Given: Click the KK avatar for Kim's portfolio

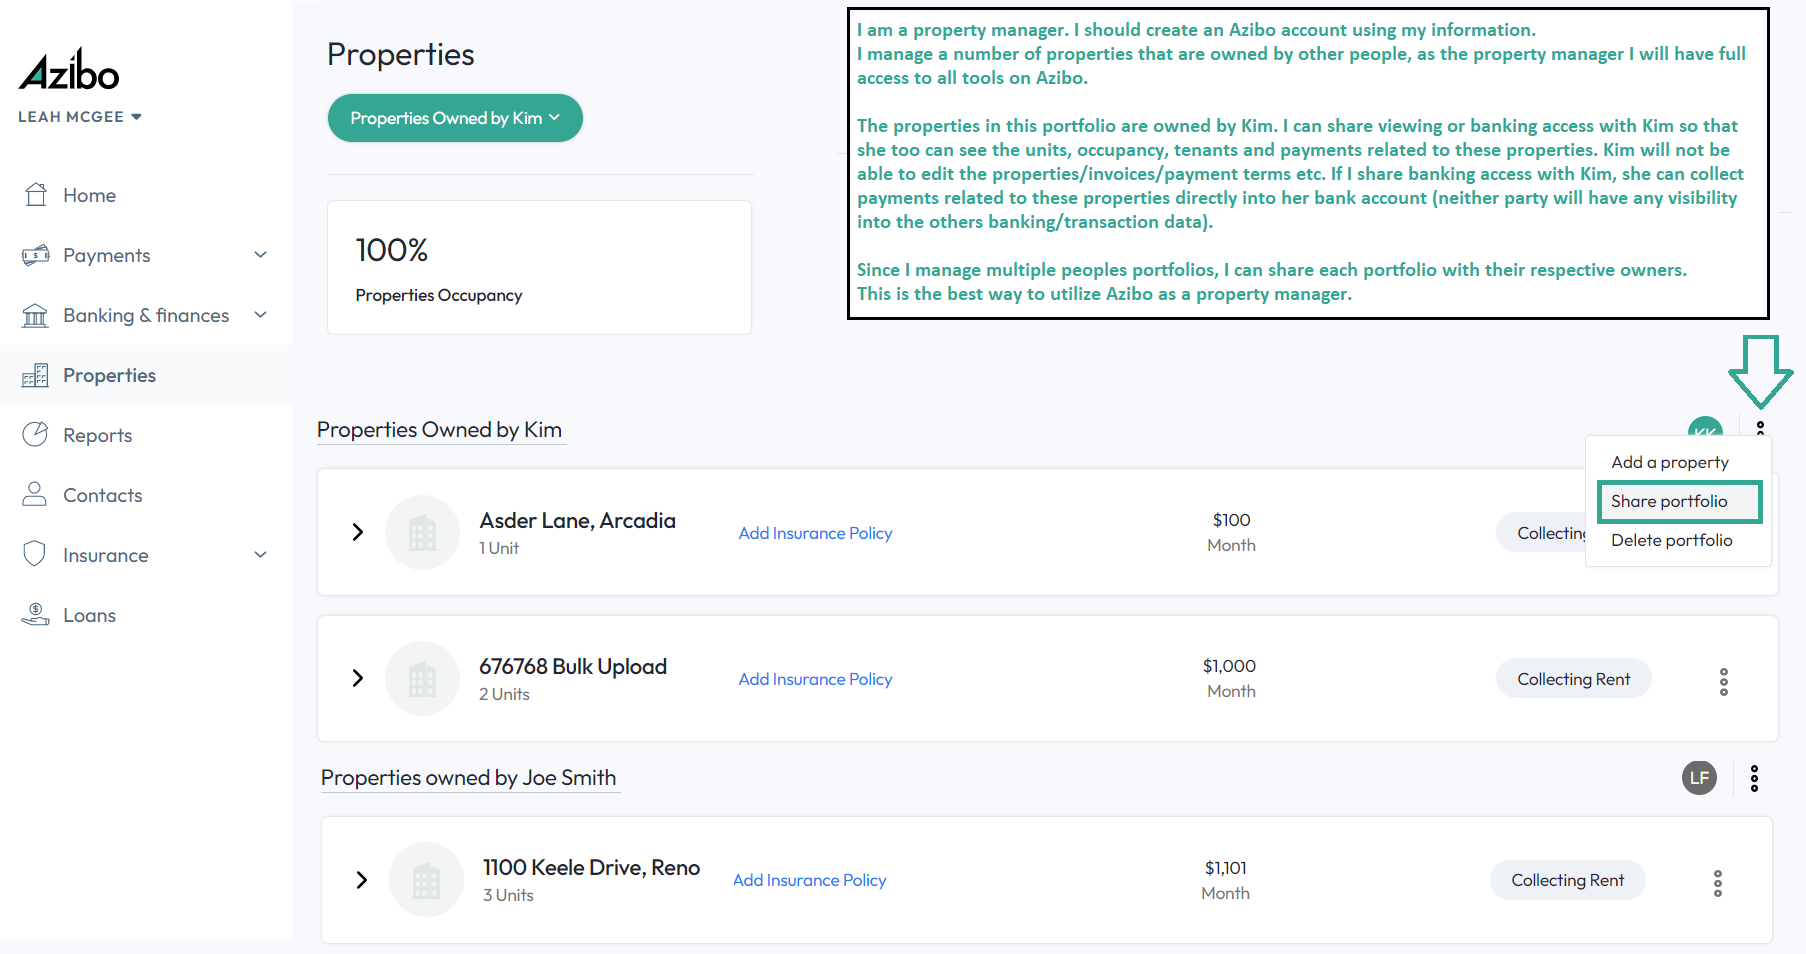Looking at the screenshot, I should click(x=1705, y=428).
